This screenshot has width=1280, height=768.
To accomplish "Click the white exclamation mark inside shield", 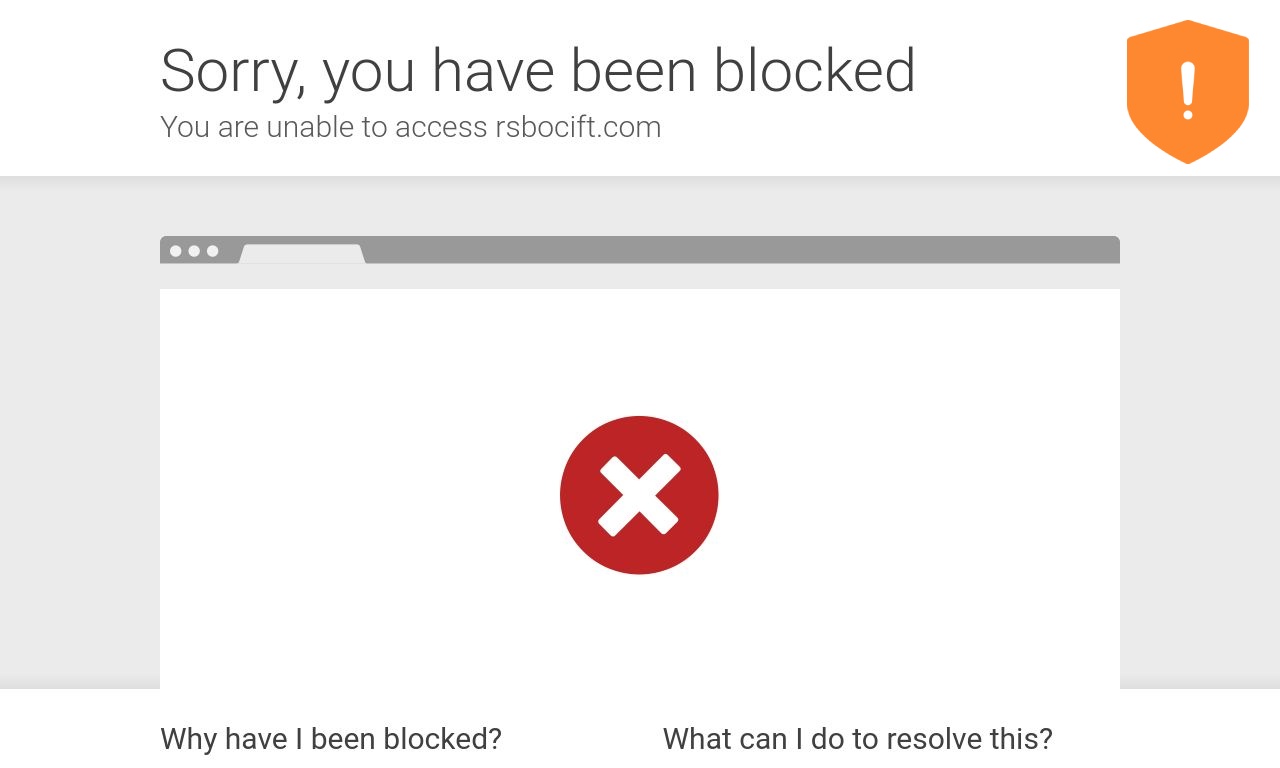I will click(1187, 91).
